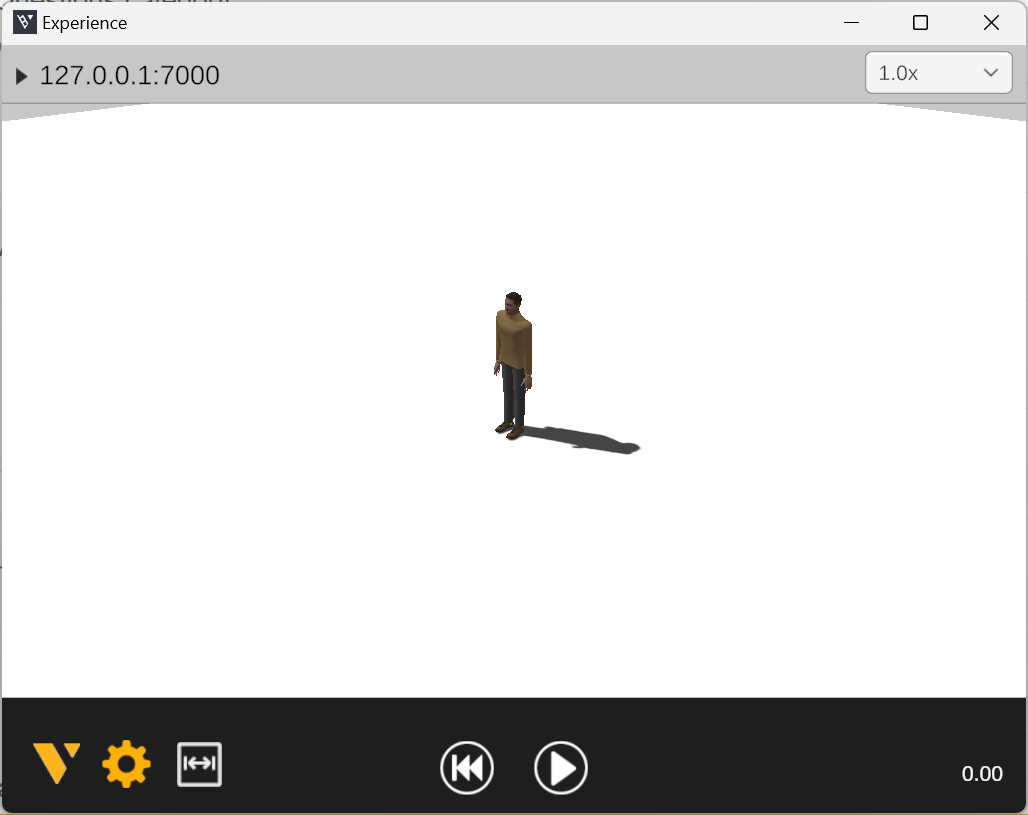This screenshot has height=815, width=1028.
Task: Rewind playback to the start
Action: pyautogui.click(x=467, y=767)
